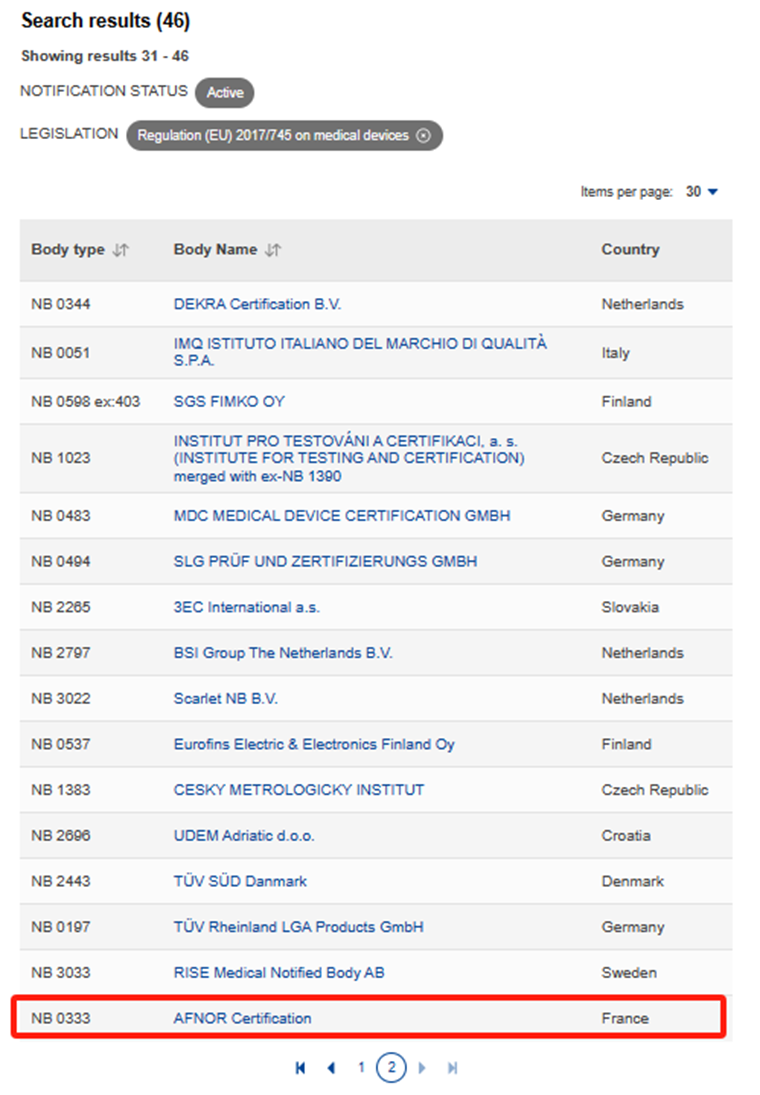Click body type cell NB 0598 ex:403
Screen dimensions: 760x1095
85,402
